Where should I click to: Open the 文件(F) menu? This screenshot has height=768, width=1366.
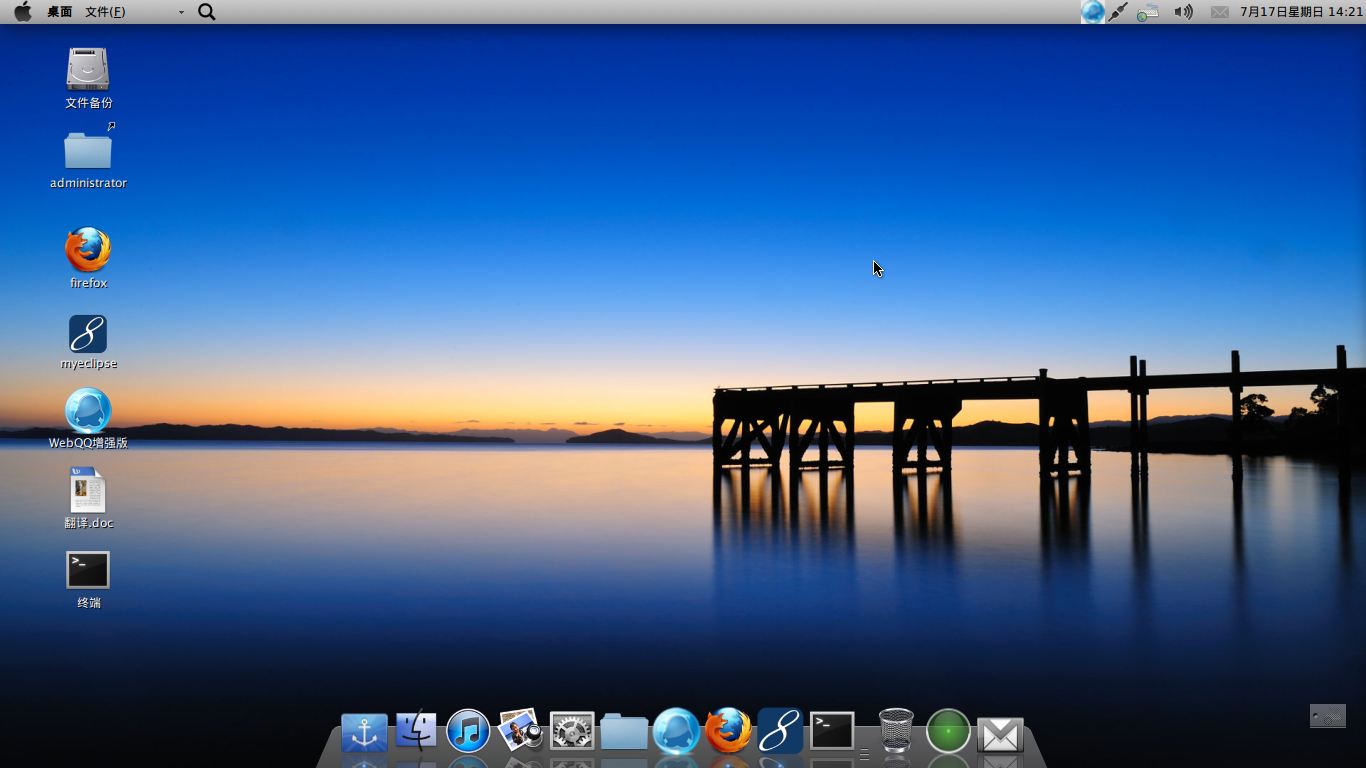(105, 12)
